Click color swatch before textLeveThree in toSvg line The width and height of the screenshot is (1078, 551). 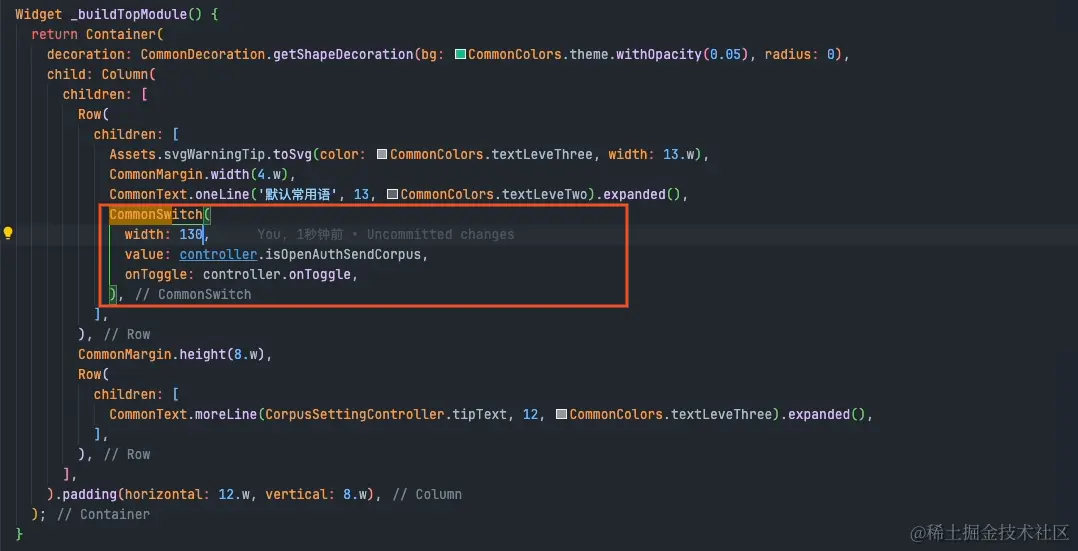tap(383, 154)
